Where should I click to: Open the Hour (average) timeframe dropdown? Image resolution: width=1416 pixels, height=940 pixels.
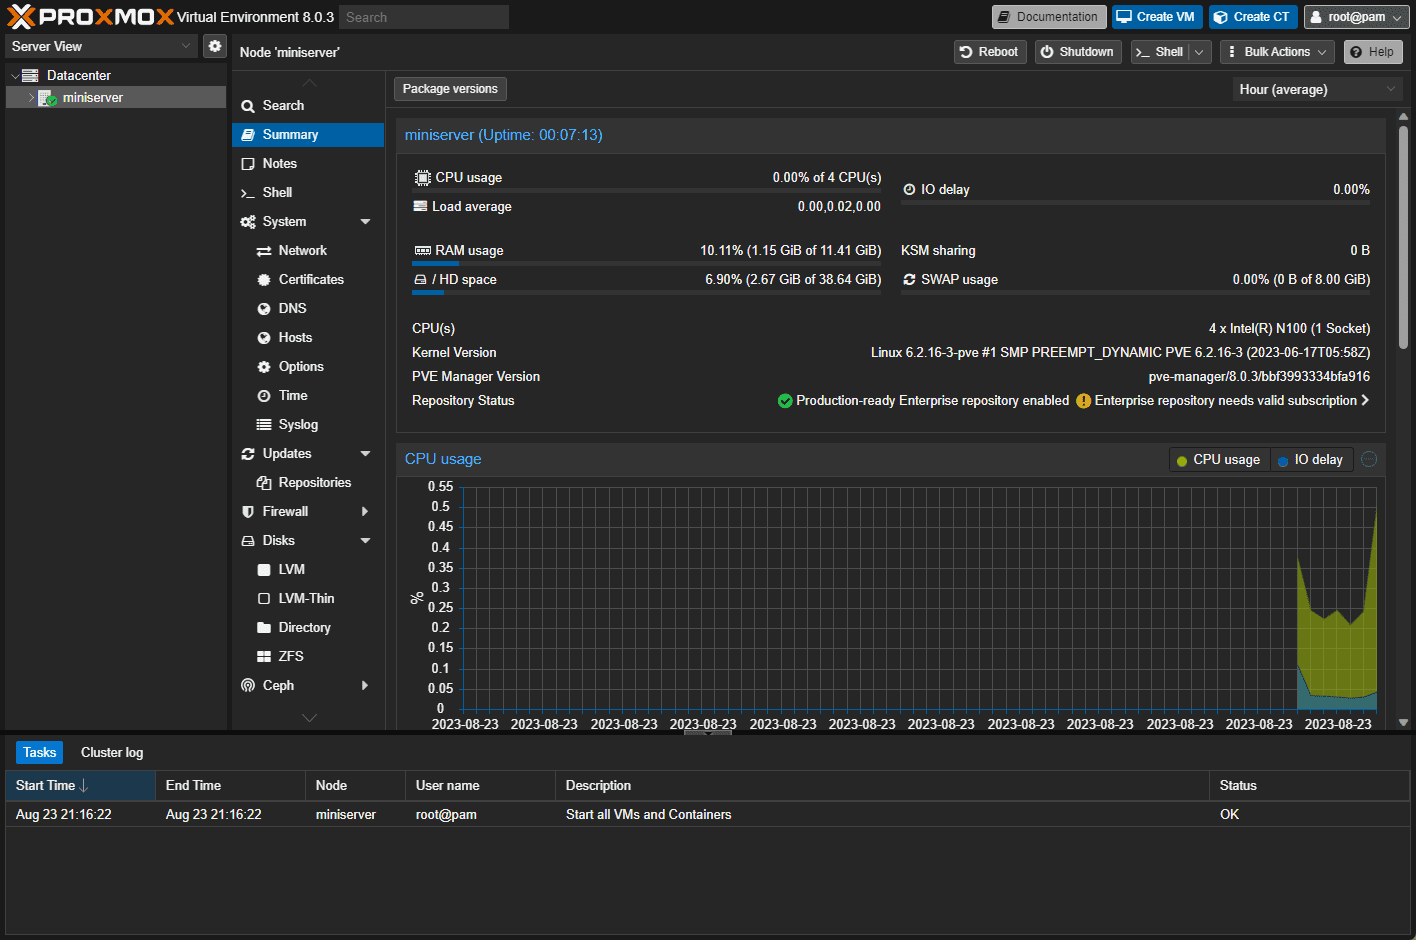(1316, 90)
